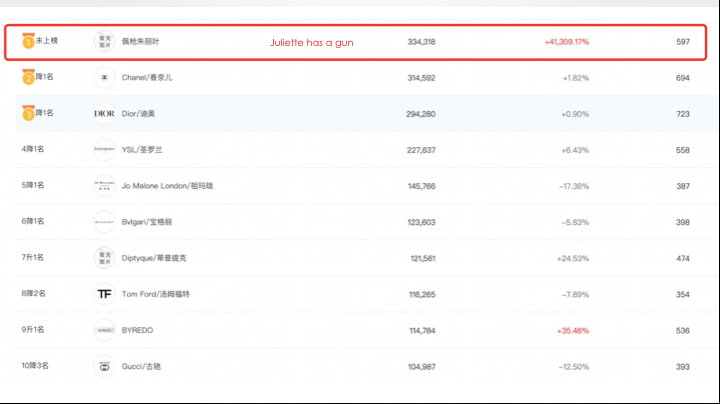Viewport: 720px width, 404px height.
Task: Open the Dior/迪奥 brand name
Action: point(138,113)
